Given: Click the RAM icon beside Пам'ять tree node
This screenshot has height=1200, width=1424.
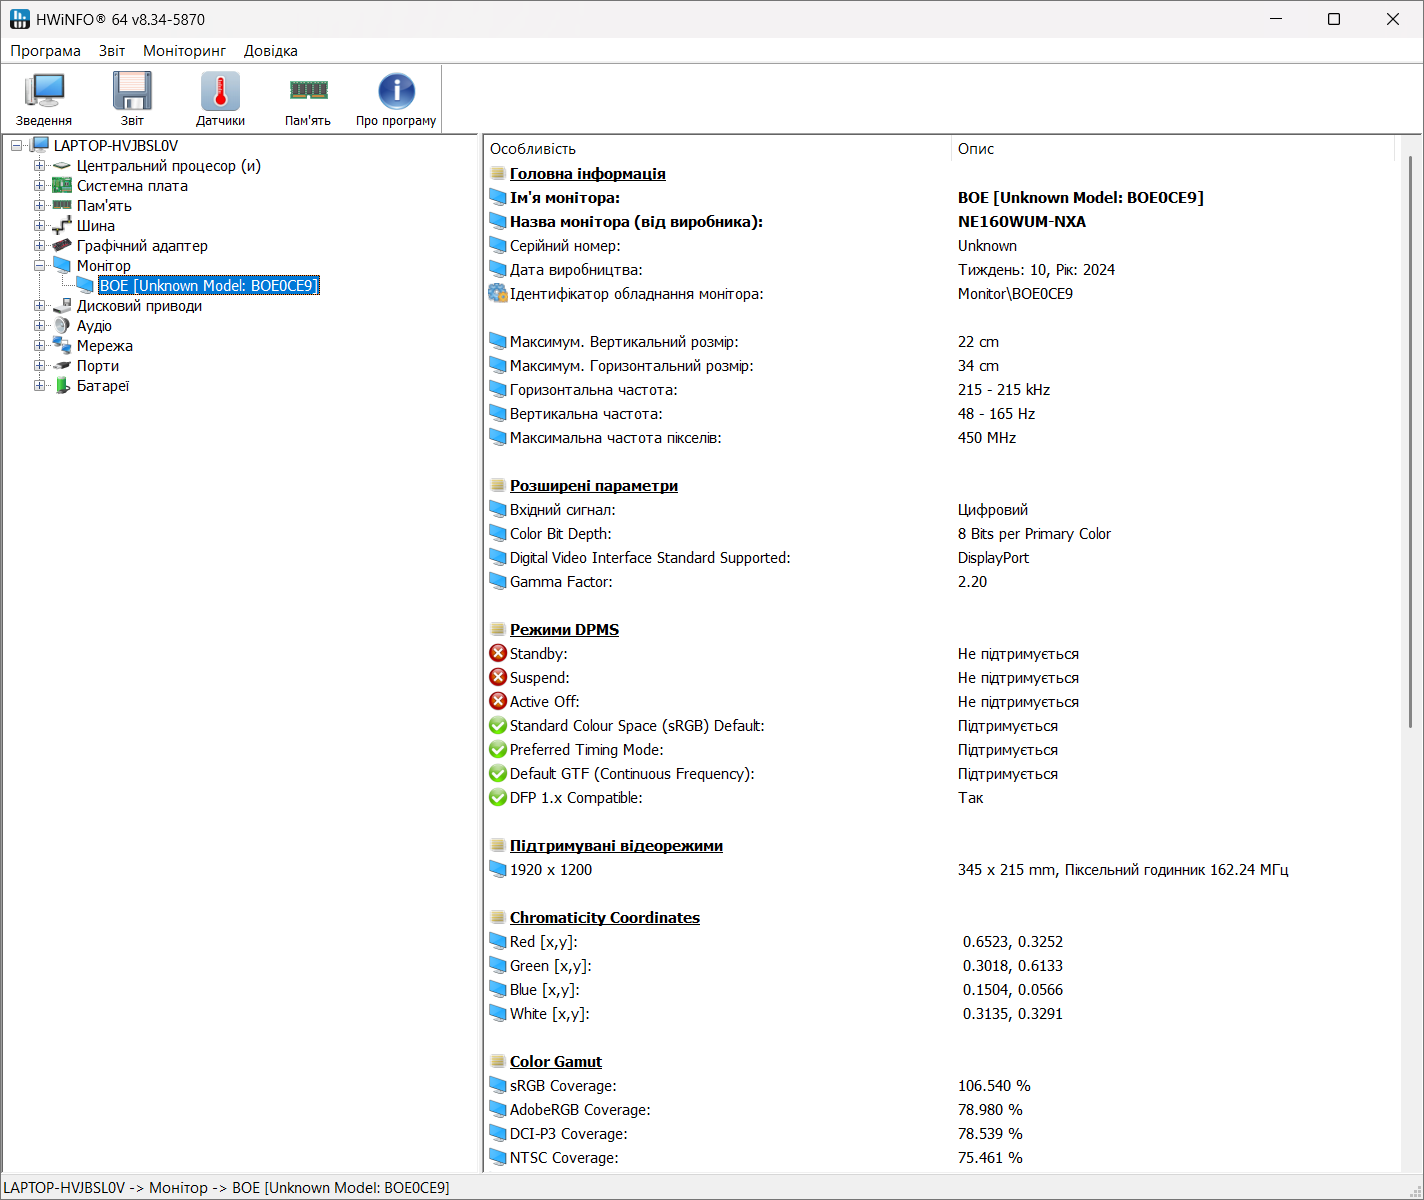Looking at the screenshot, I should (x=62, y=206).
